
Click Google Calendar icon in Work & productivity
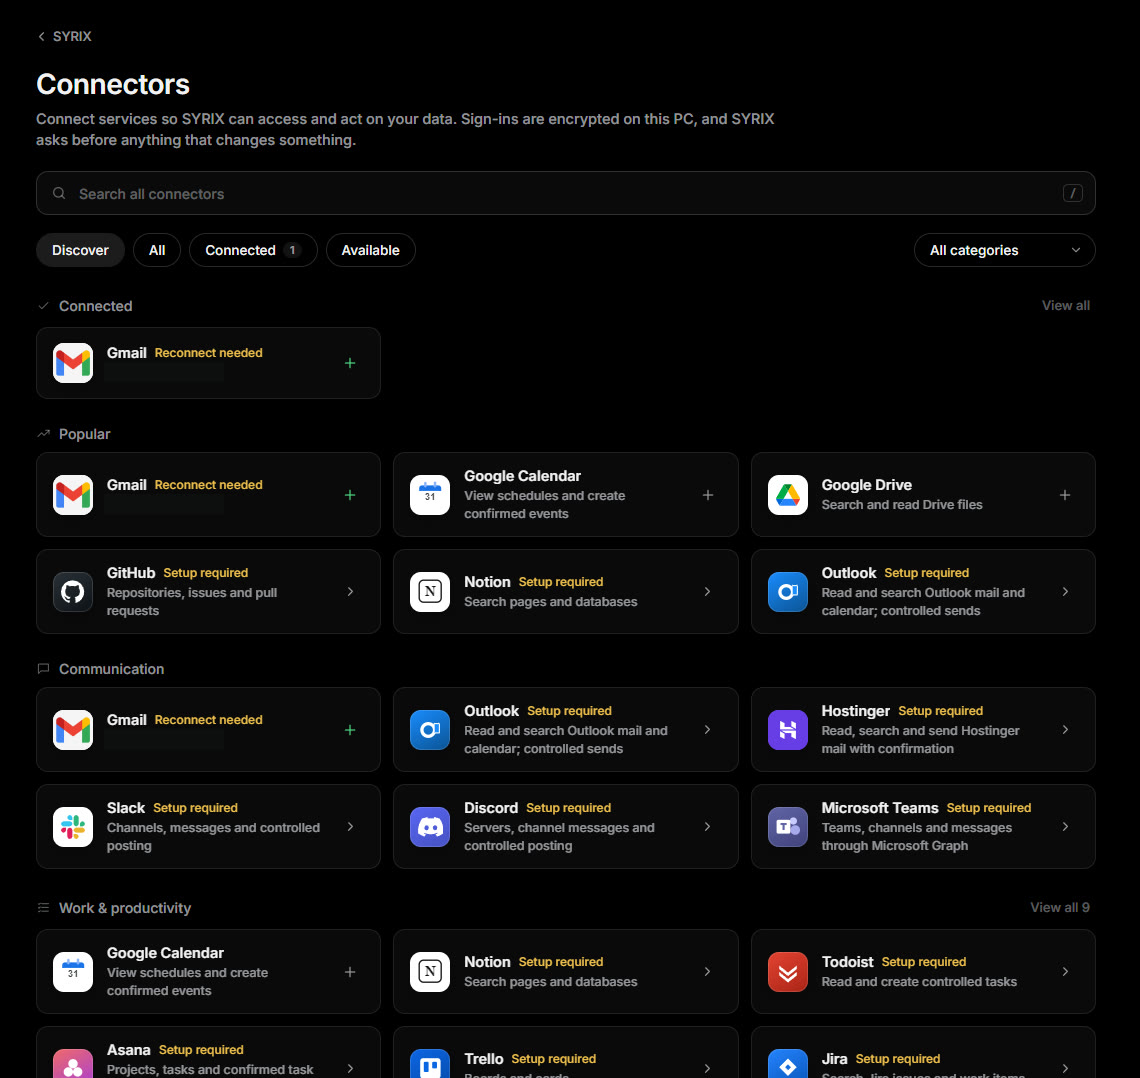tap(73, 972)
